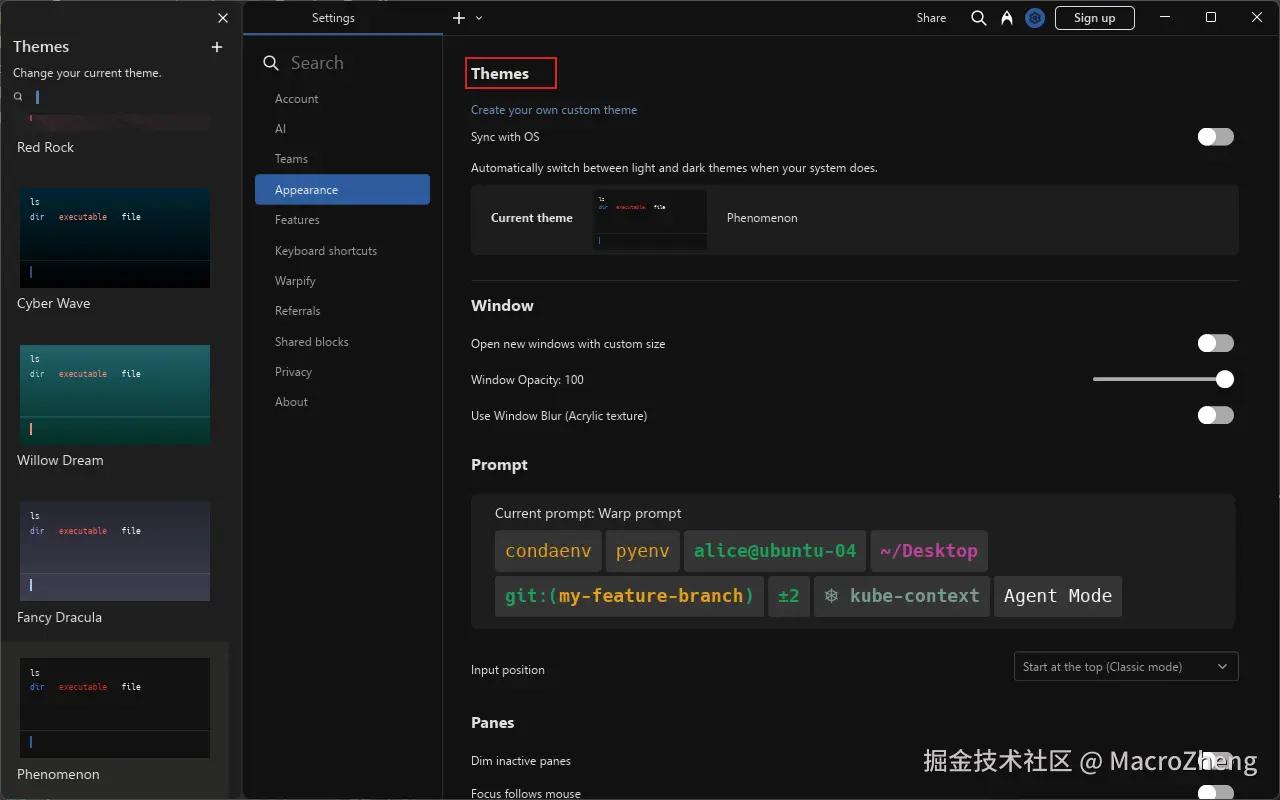Click the ±2 prompt chip
Viewport: 1280px width, 800px height.
(x=789, y=596)
